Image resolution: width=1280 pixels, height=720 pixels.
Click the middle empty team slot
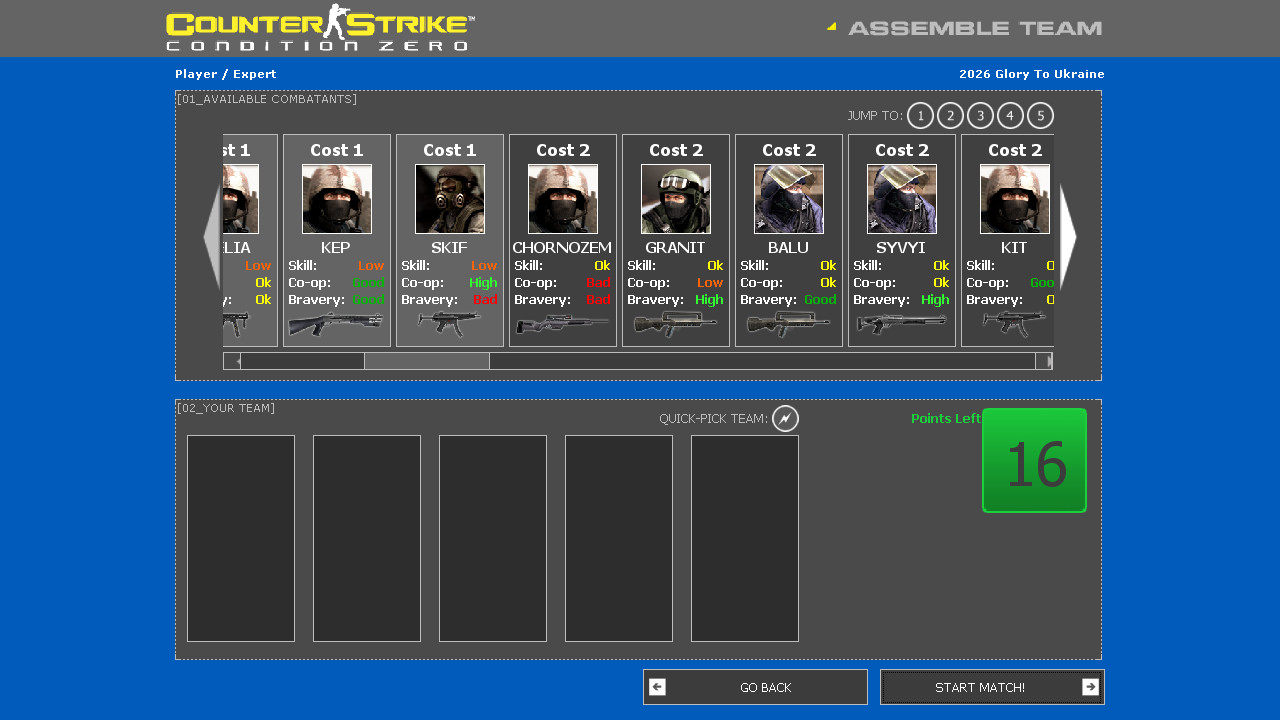[x=493, y=538]
